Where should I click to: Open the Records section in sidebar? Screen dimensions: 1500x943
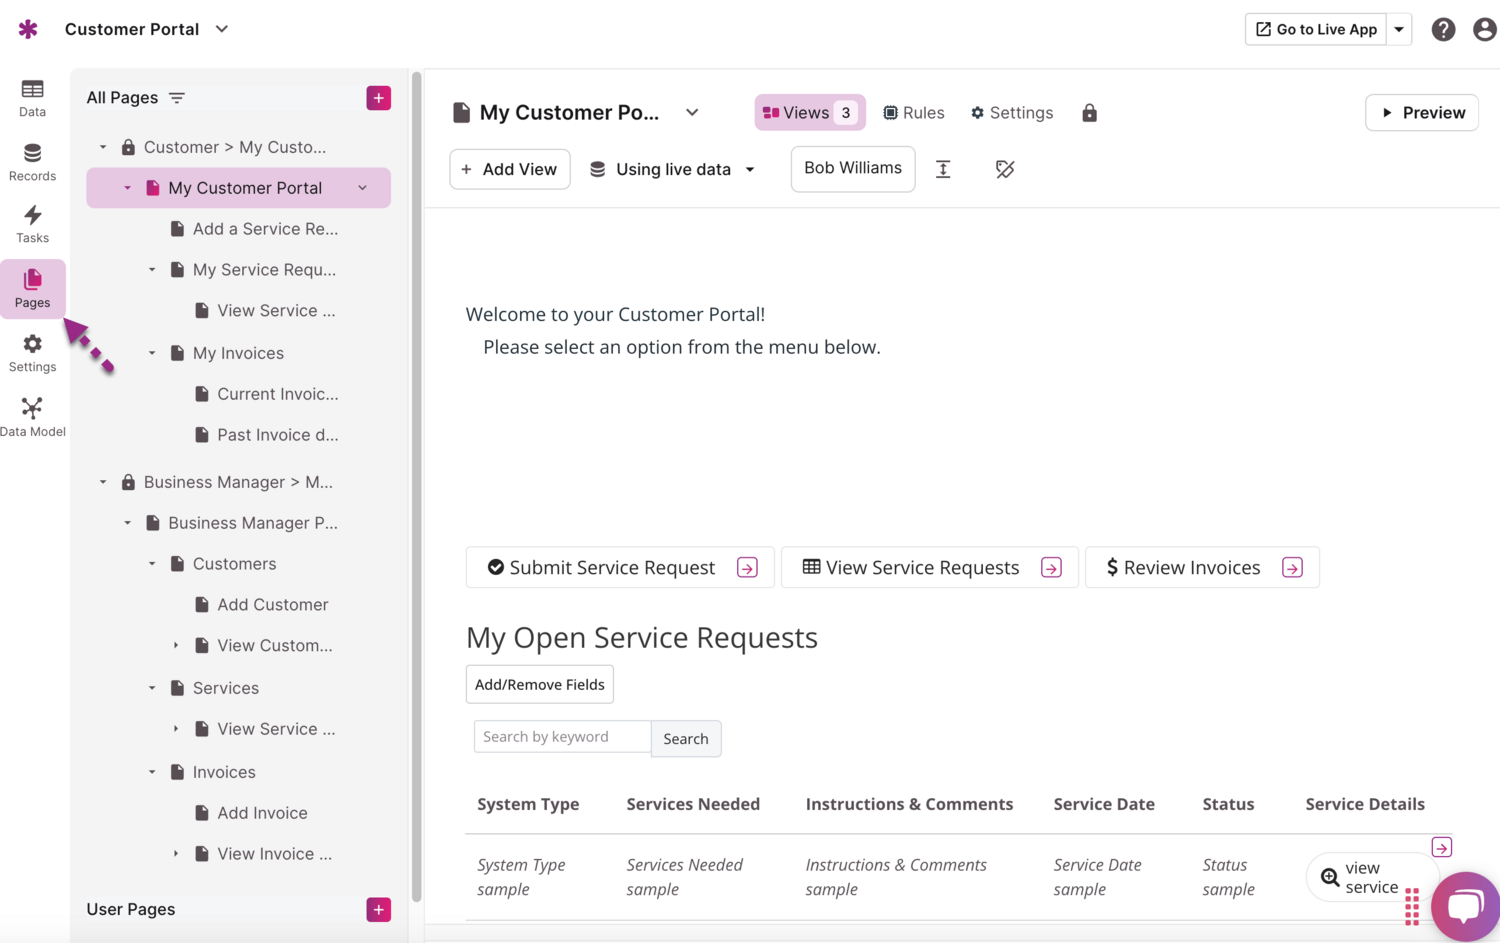pyautogui.click(x=32, y=162)
